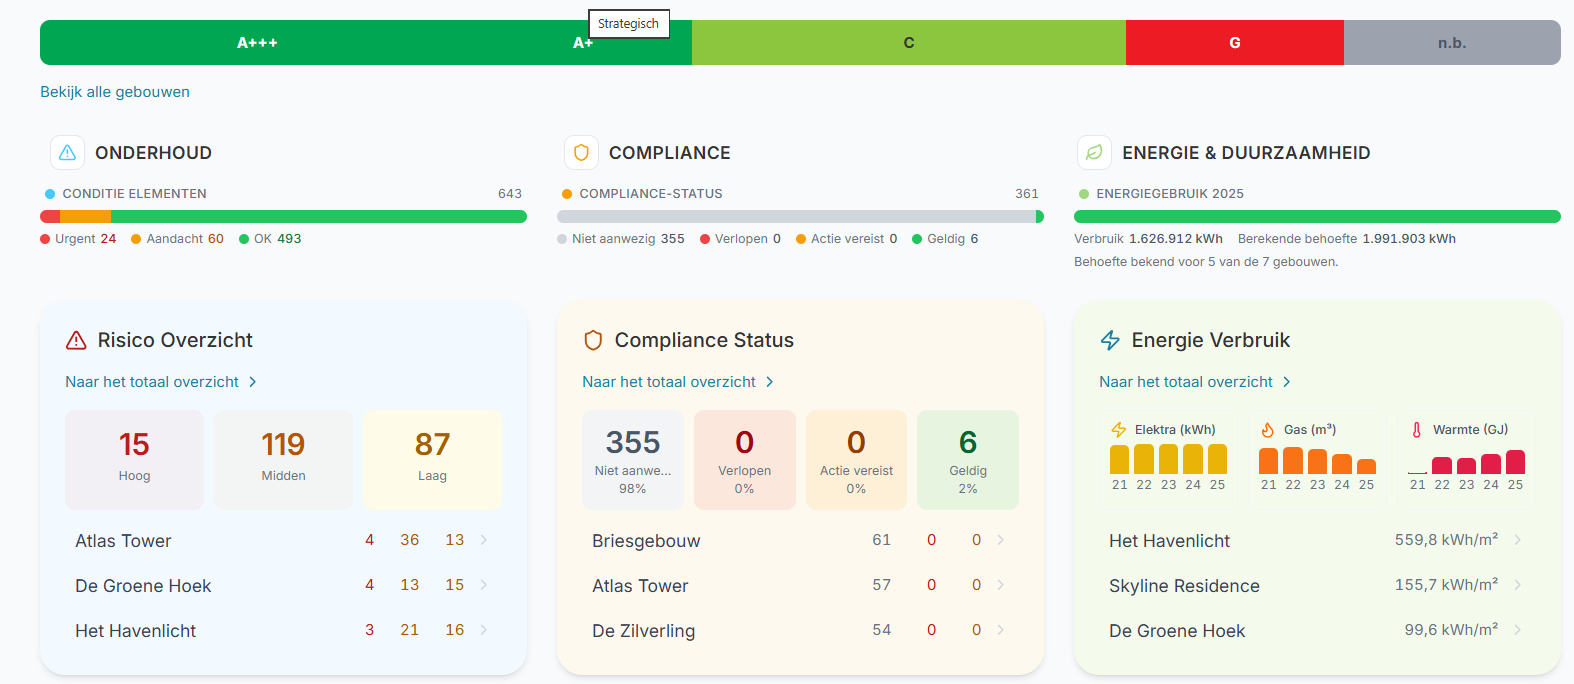The width and height of the screenshot is (1574, 684).
Task: Open the De Groene Hoek energy row chevron
Action: coord(1518,630)
